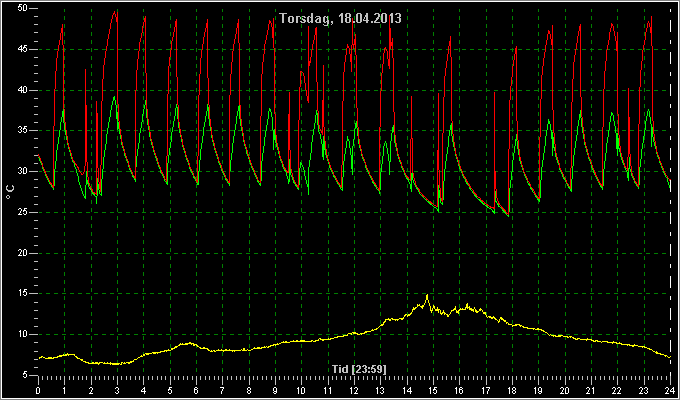
Task: Click the 40 degree y-axis label
Action: pos(23,90)
